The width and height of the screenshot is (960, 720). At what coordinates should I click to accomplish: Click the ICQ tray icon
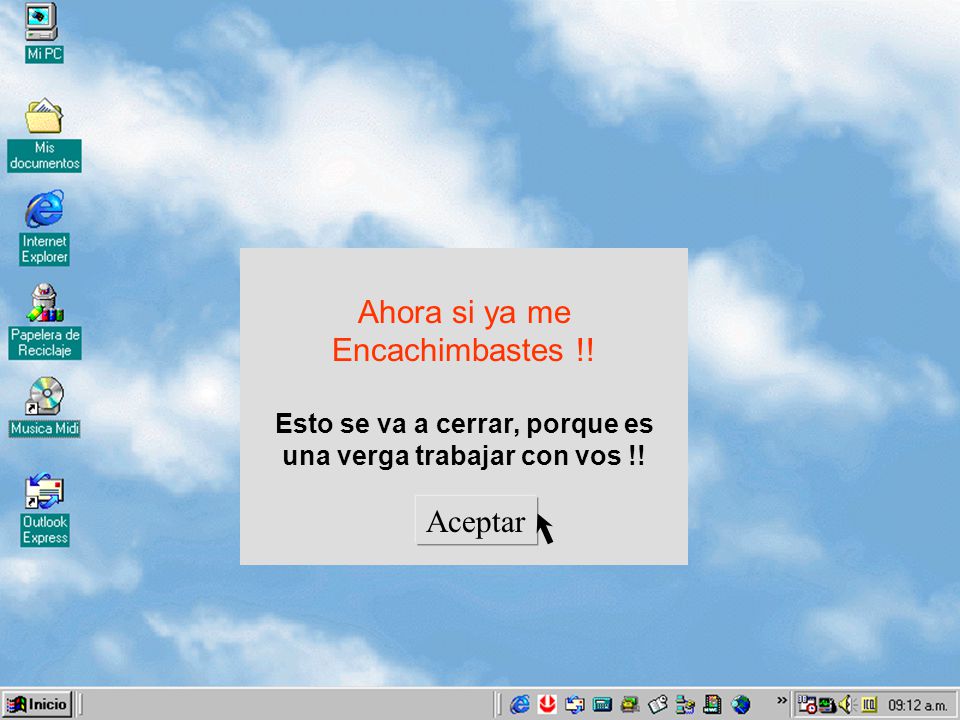click(x=869, y=705)
